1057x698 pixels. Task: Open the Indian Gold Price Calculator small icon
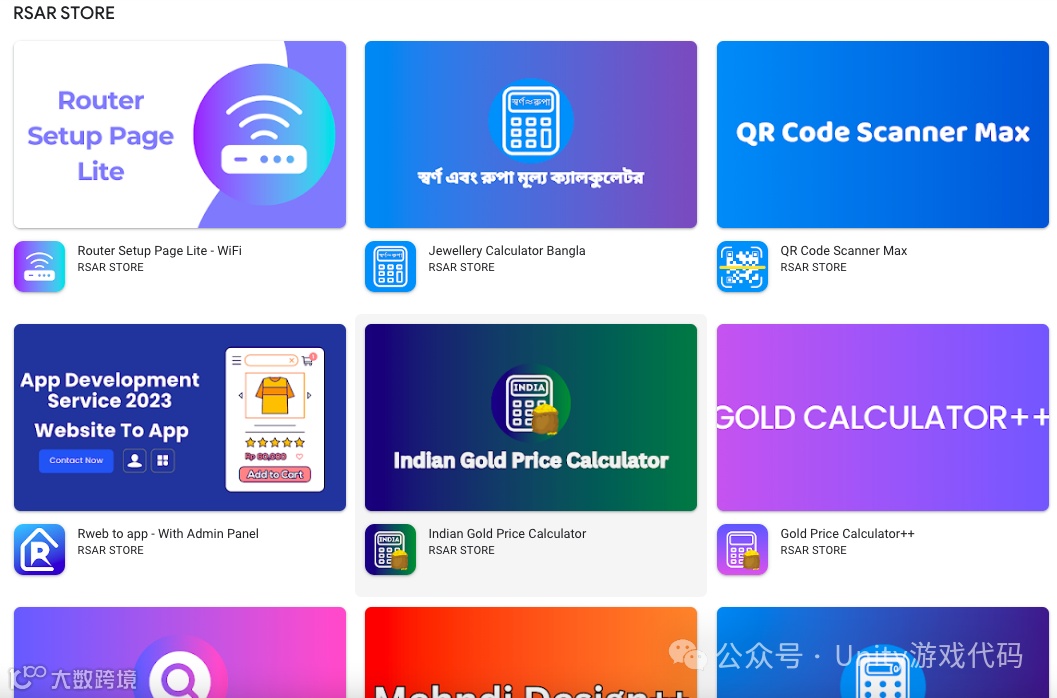(390, 549)
